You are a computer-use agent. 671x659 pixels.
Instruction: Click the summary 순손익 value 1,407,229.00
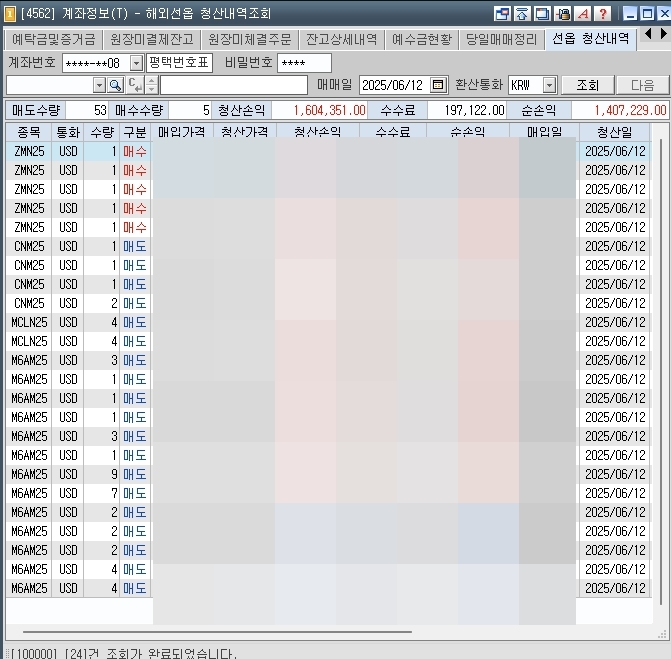[620, 110]
